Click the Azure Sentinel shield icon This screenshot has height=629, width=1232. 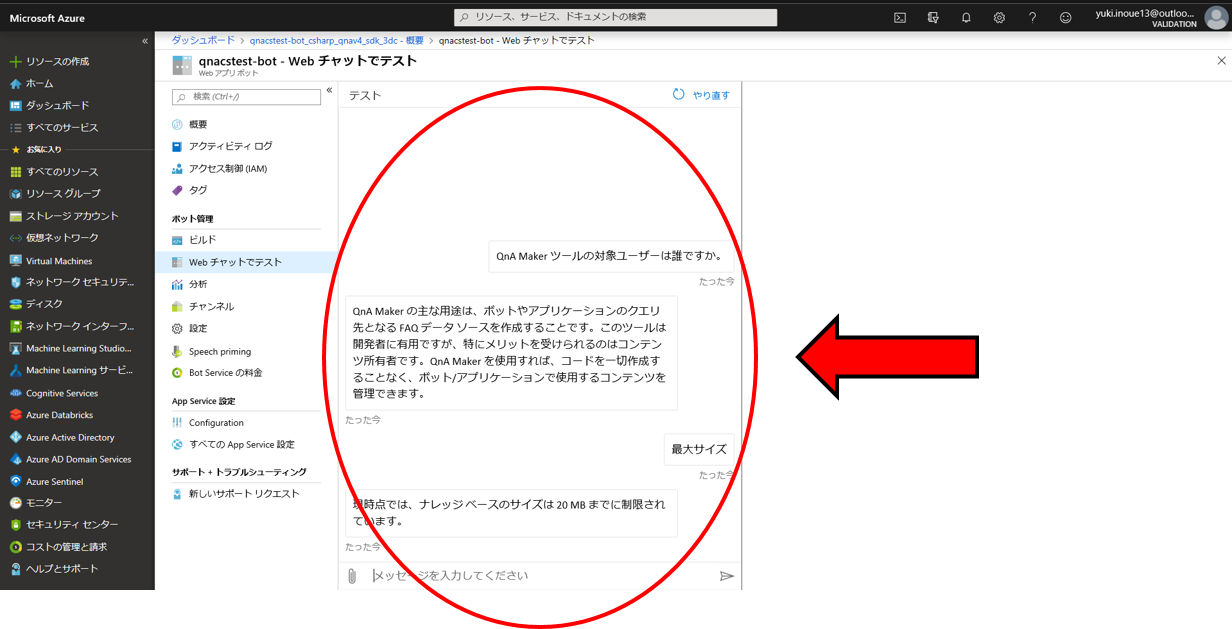tap(15, 481)
